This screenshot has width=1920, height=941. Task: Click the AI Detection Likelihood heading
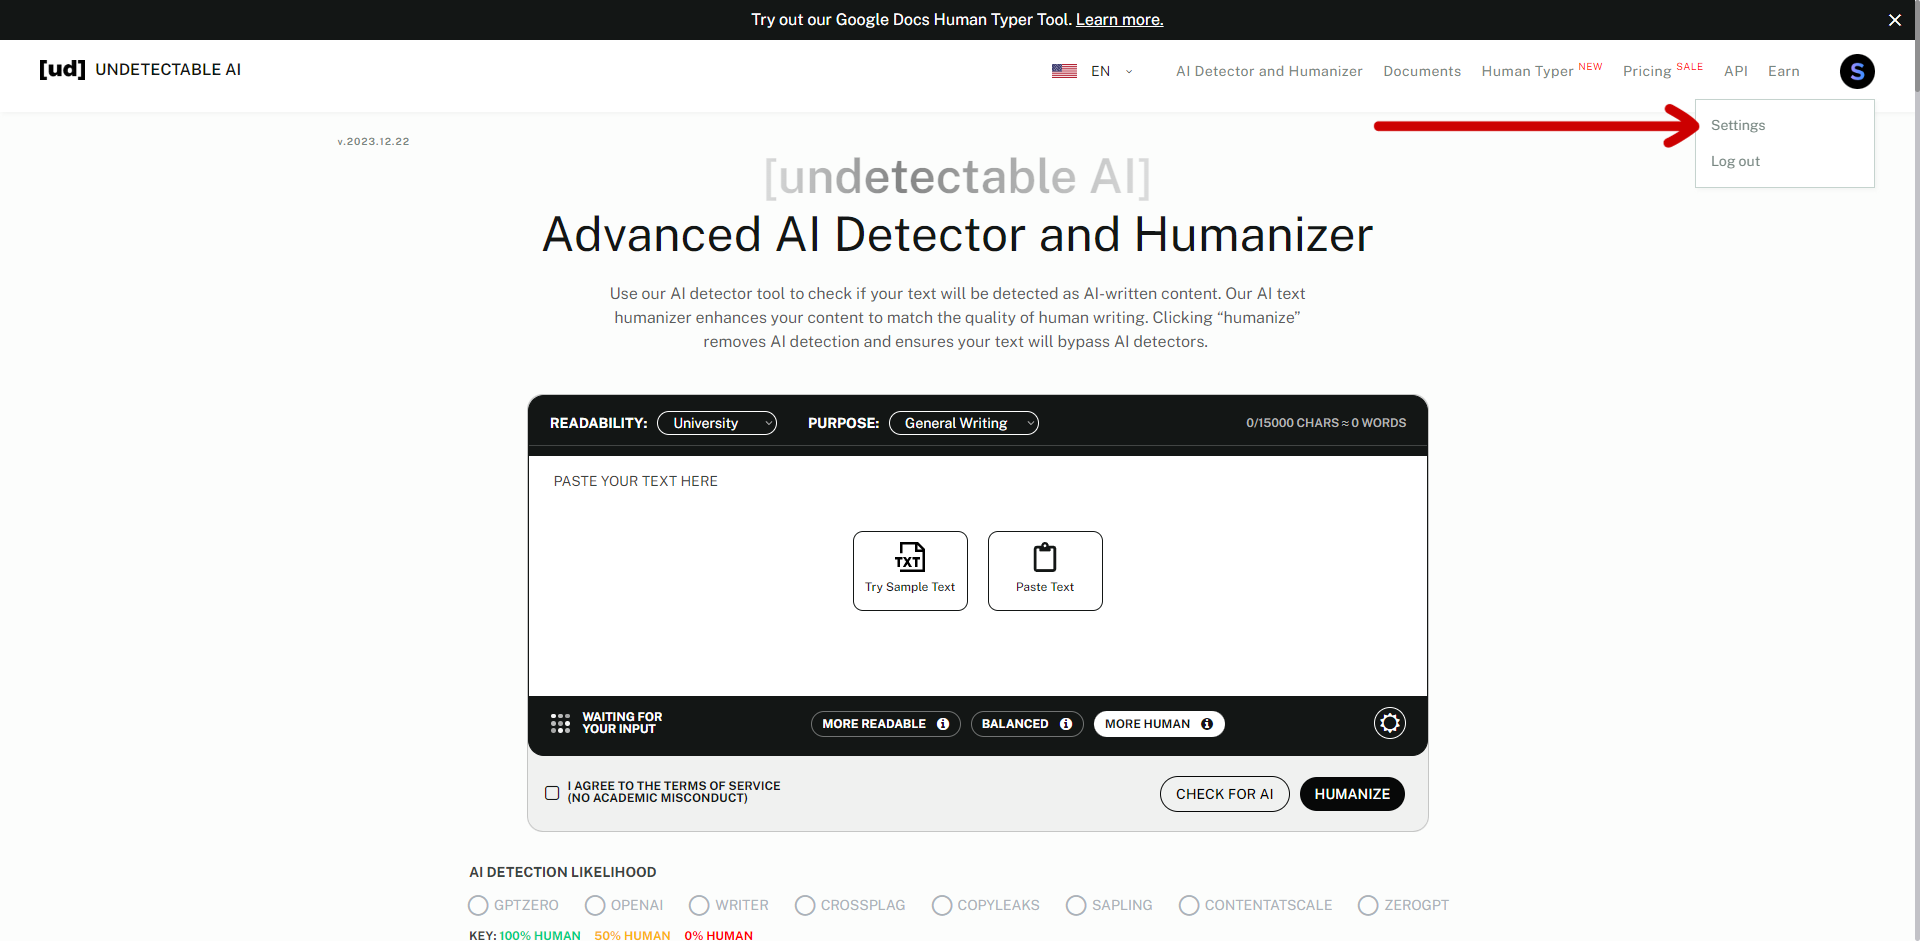point(563,872)
